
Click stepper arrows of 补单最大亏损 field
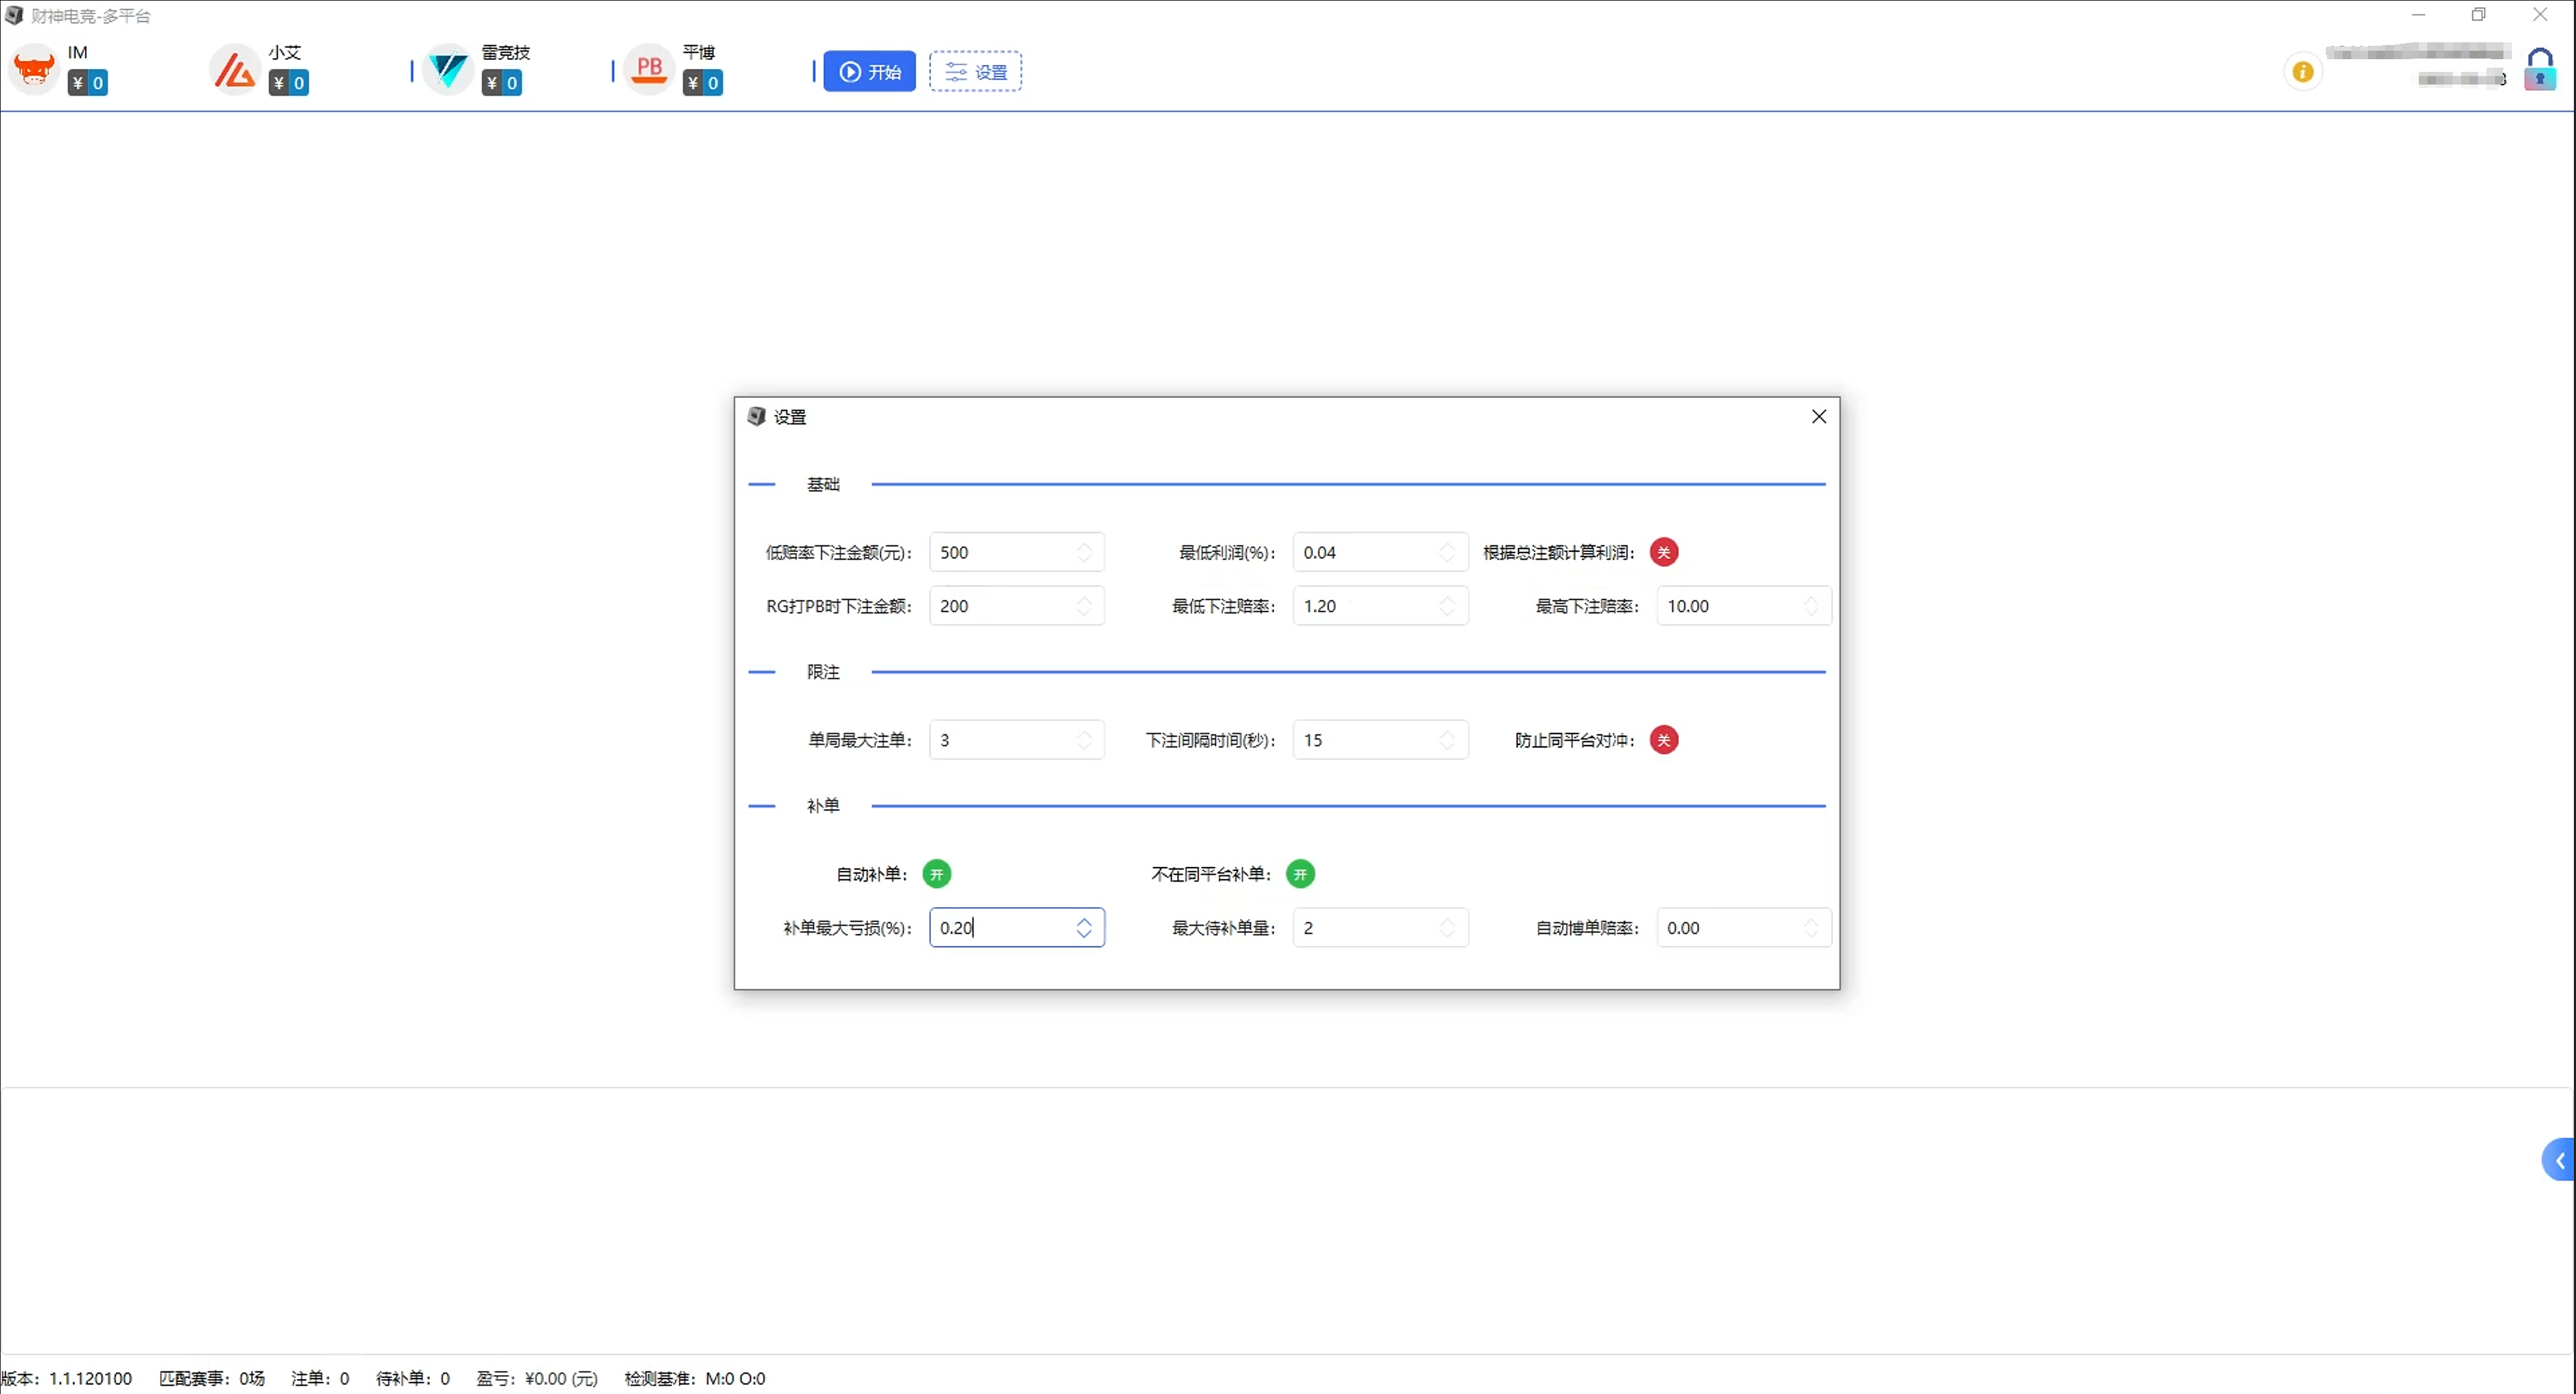click(1083, 928)
